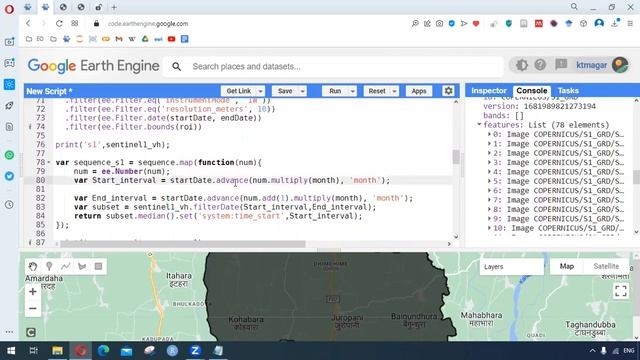
Task: Switch to the Console tab
Action: [x=531, y=91]
